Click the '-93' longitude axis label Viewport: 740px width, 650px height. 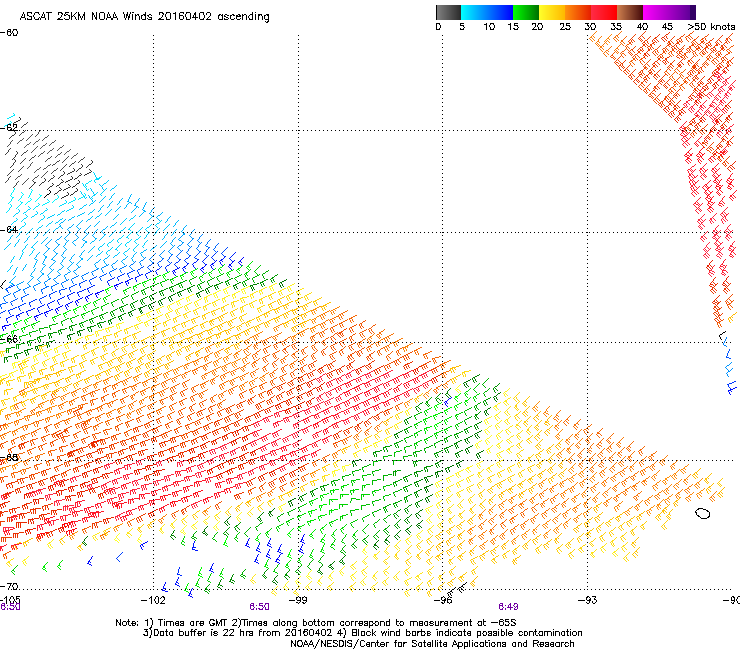(587, 600)
